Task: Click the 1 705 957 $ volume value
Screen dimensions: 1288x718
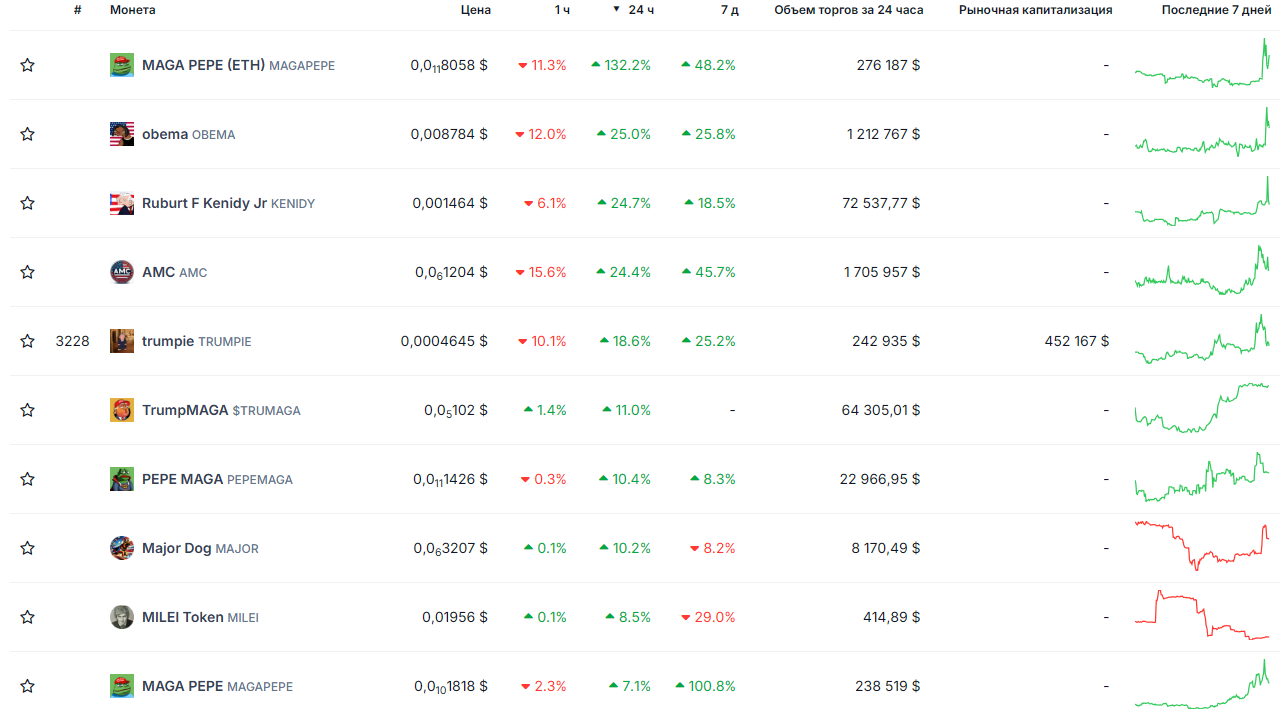Action: click(882, 272)
